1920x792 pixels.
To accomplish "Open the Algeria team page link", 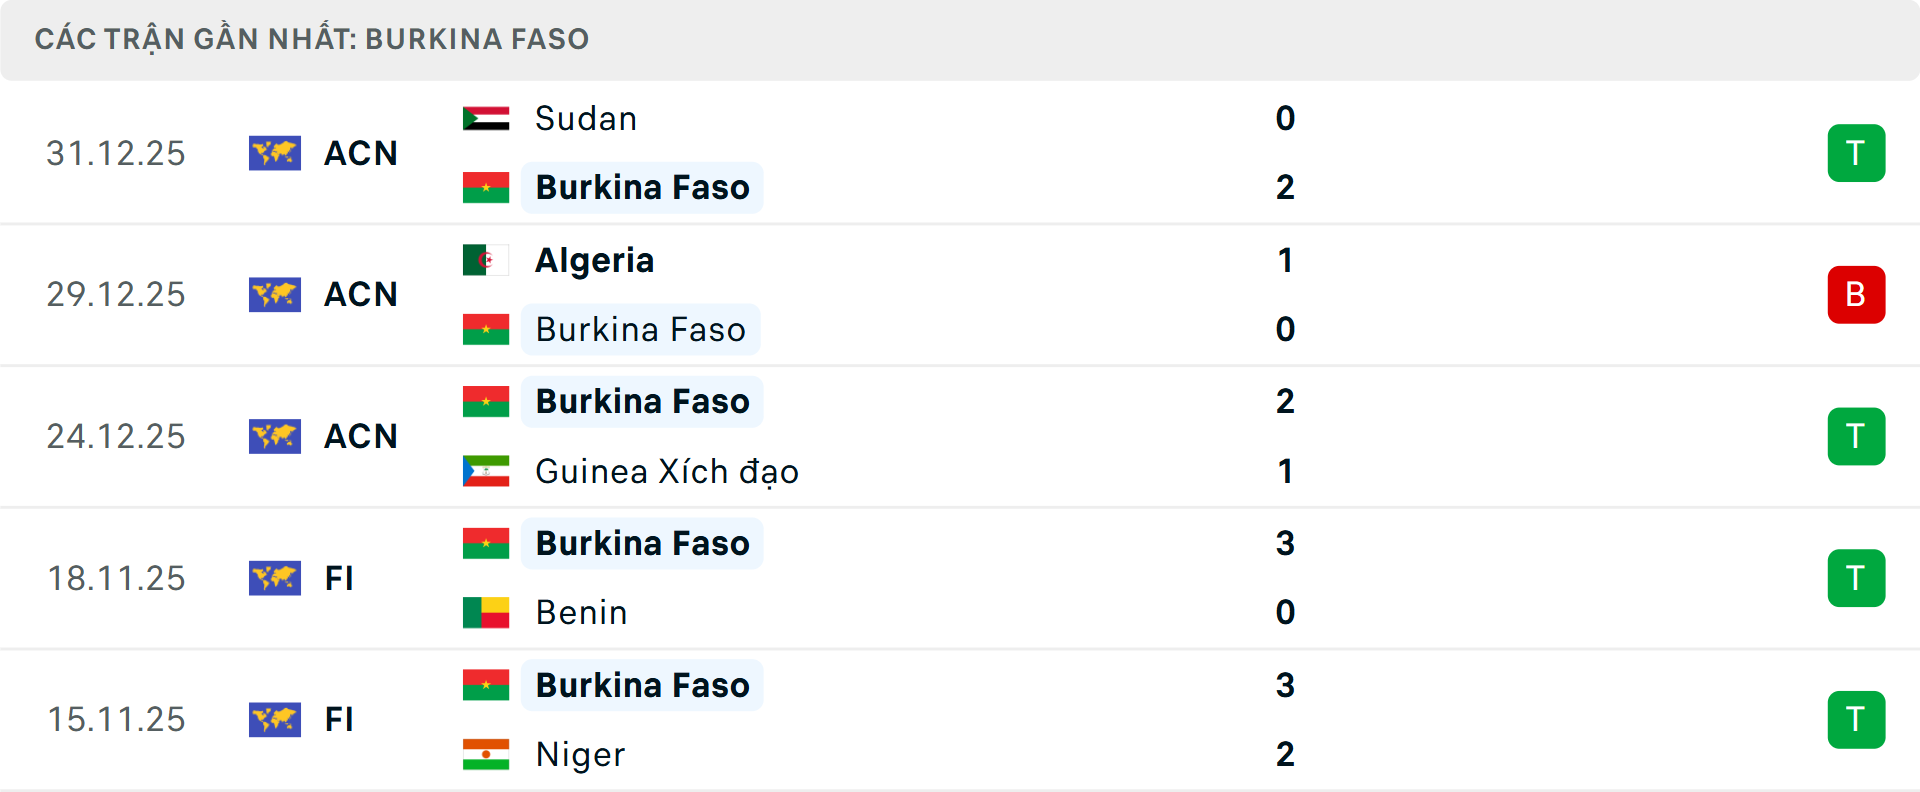I will (x=594, y=259).
